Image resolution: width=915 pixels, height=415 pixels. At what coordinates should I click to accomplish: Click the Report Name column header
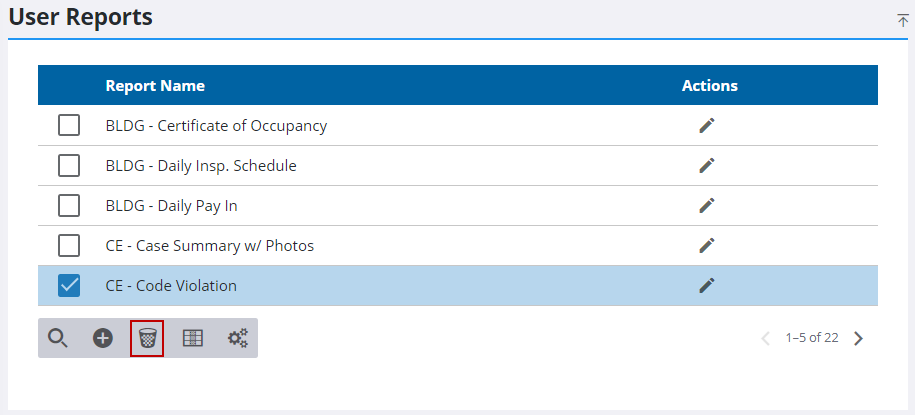(155, 85)
